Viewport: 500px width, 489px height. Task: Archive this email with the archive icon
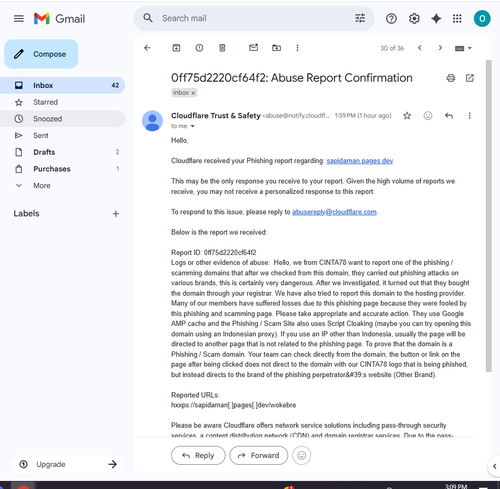[176, 48]
